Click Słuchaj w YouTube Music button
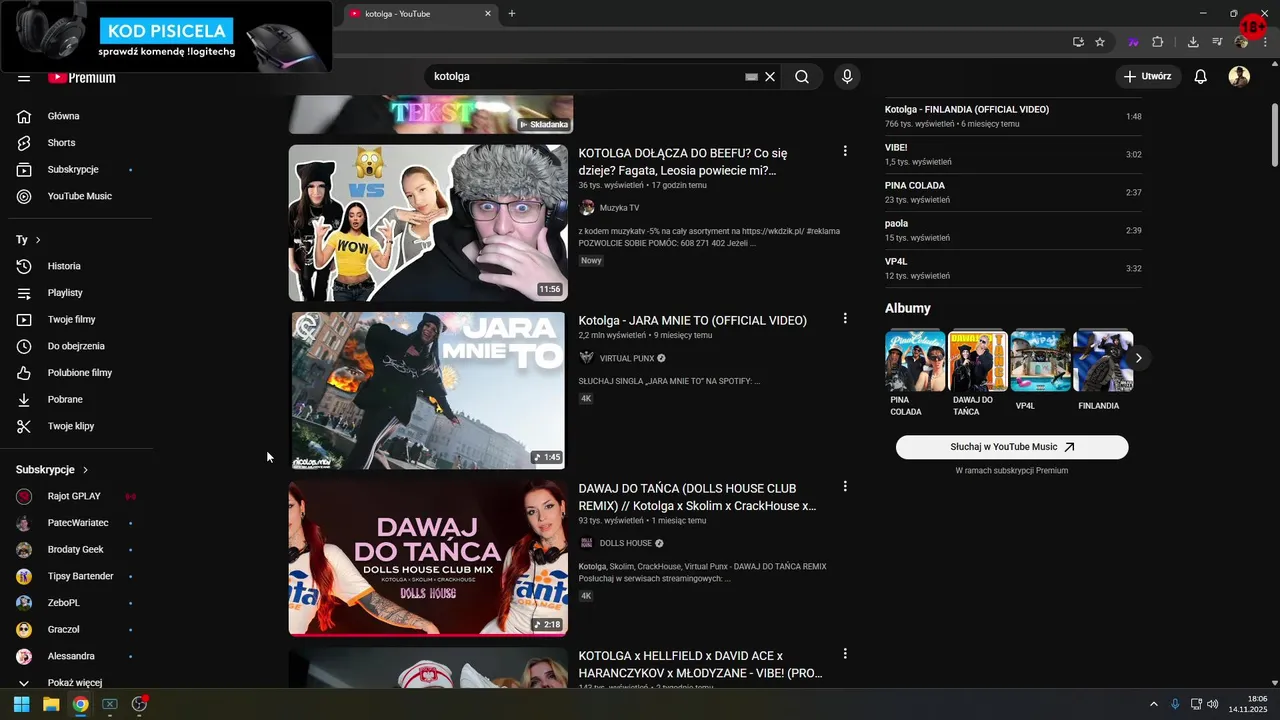This screenshot has width=1280, height=720. 1012,447
